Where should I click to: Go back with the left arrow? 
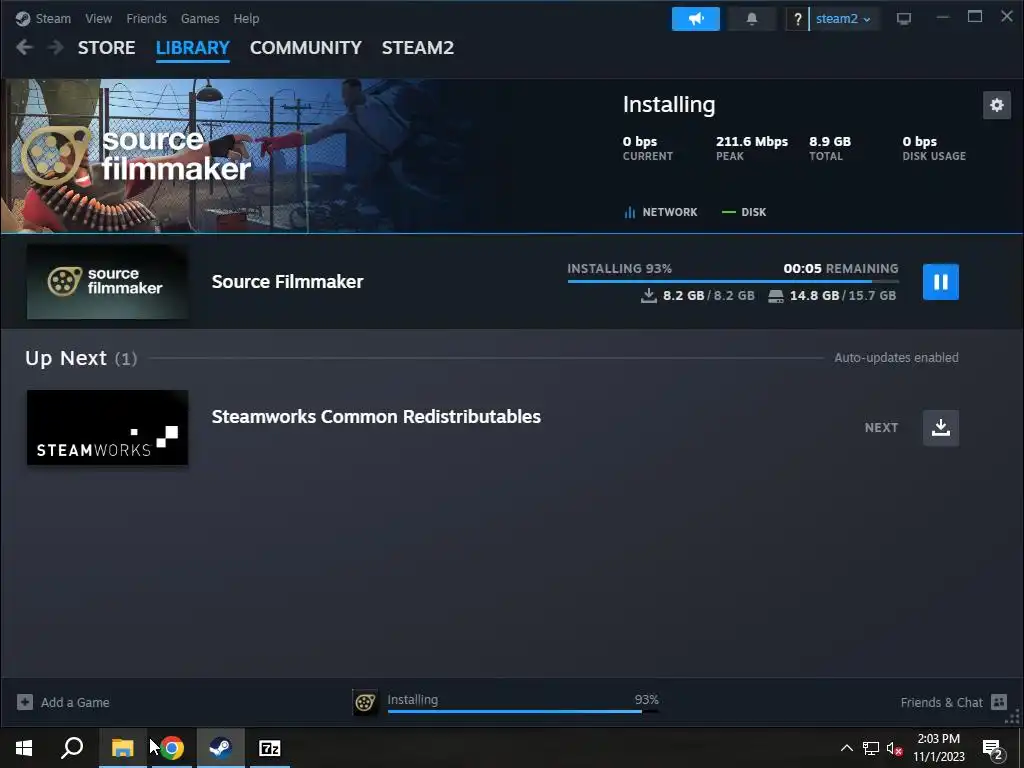coord(24,47)
